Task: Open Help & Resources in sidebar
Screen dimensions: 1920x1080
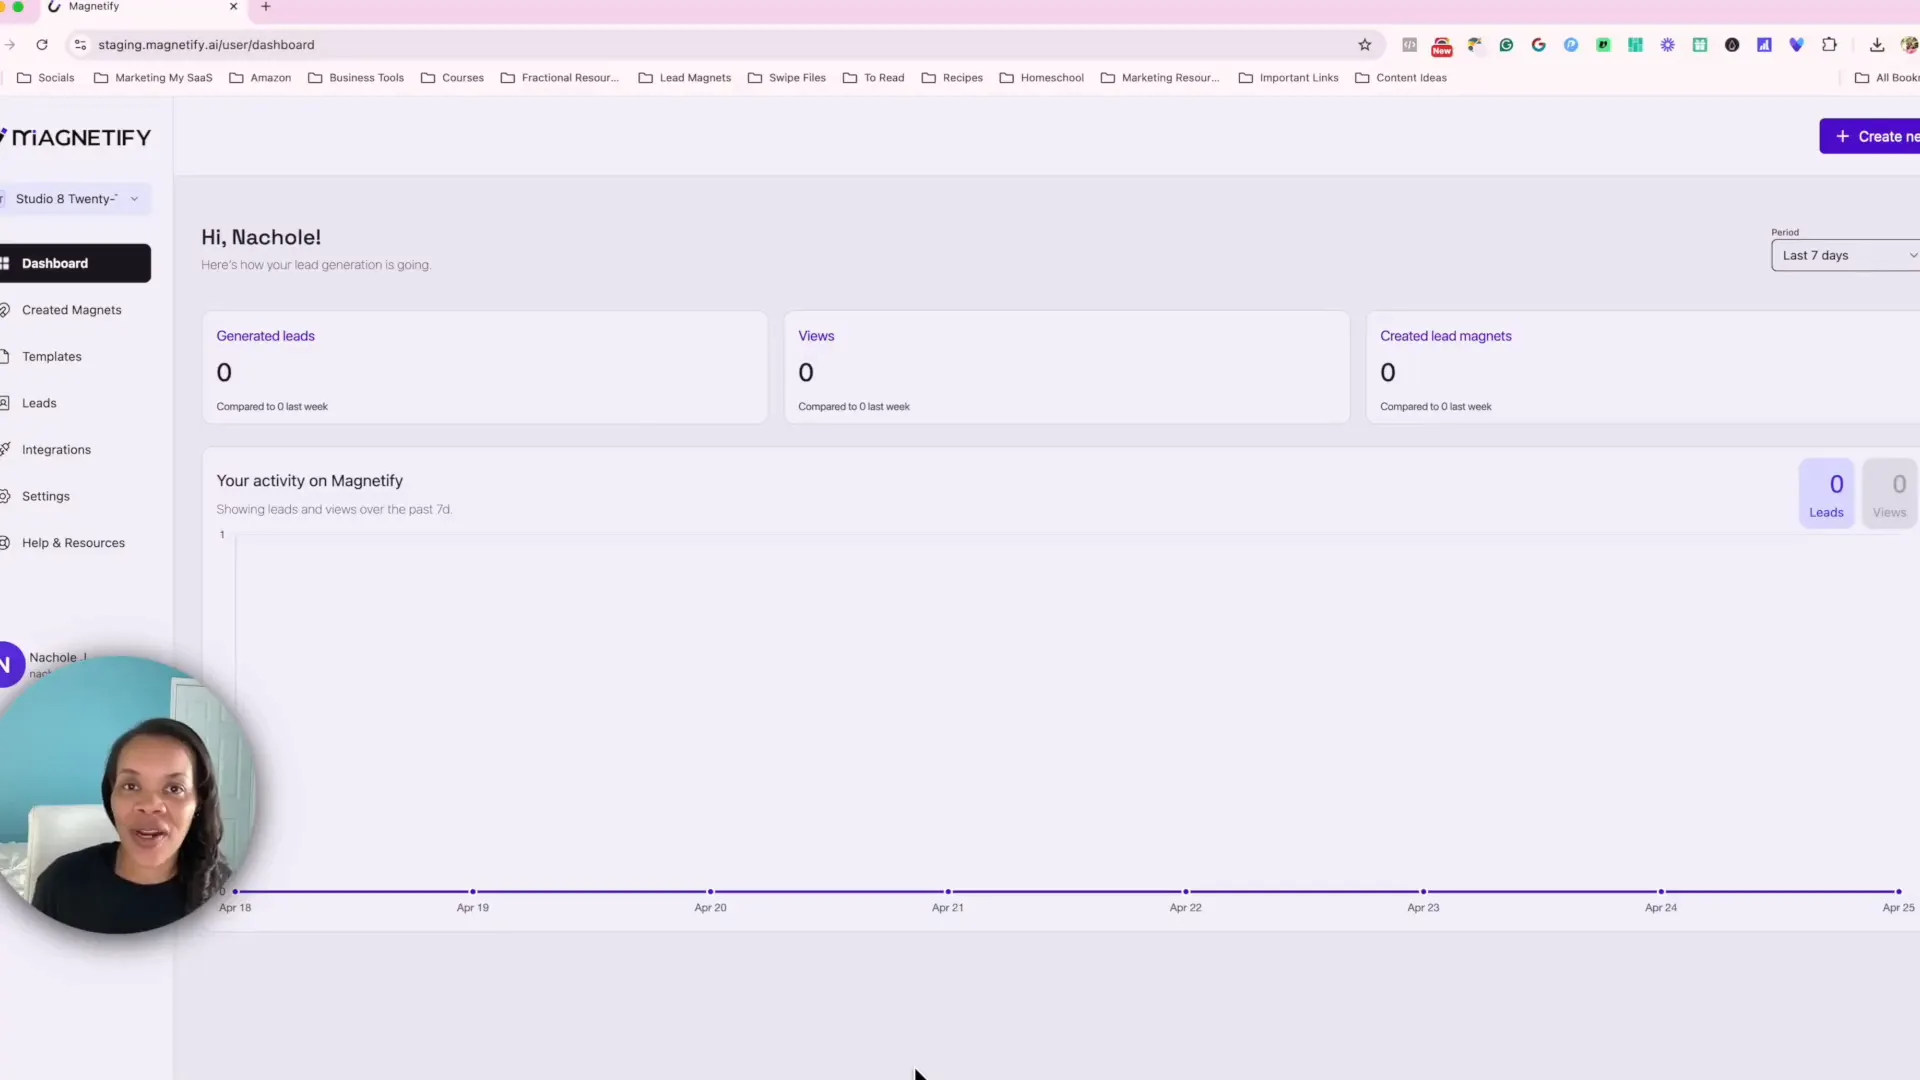Action: [75, 543]
